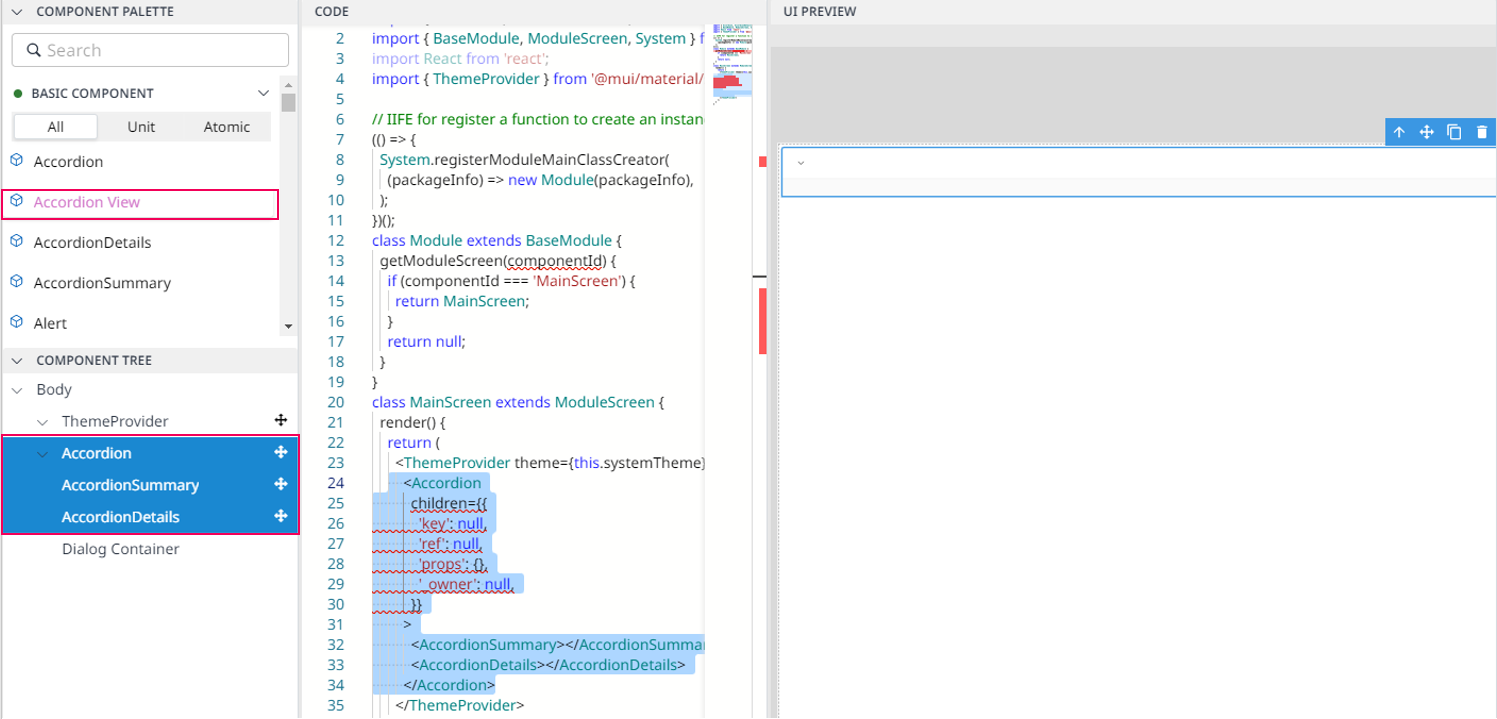Click the move handle on ThemeProvider row
Screen dimensions: 1497x719
tap(281, 421)
